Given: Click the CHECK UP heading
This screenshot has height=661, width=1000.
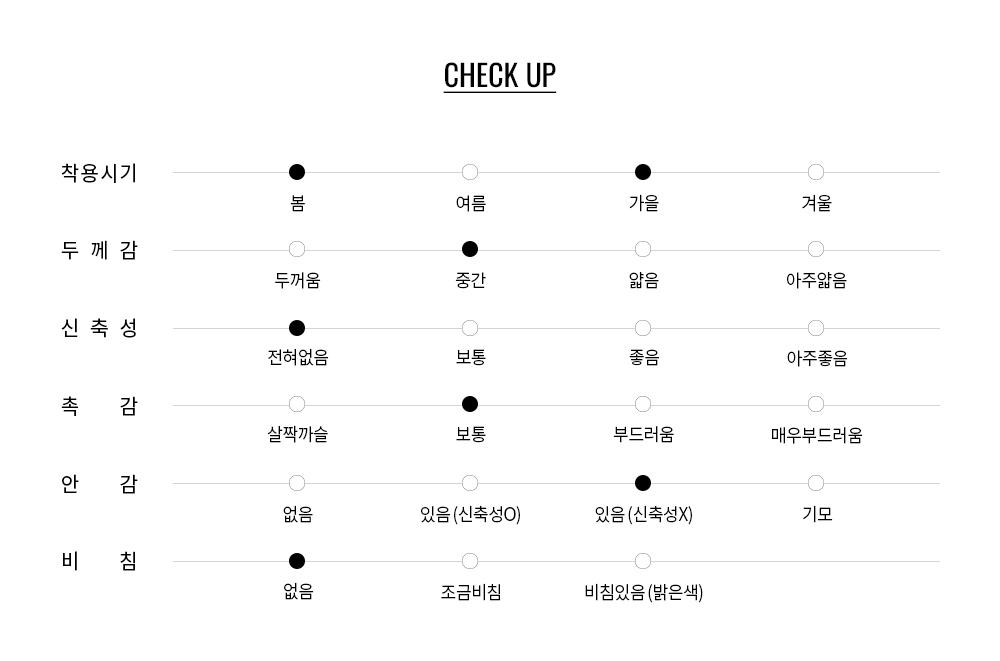Looking at the screenshot, I should point(499,76).
